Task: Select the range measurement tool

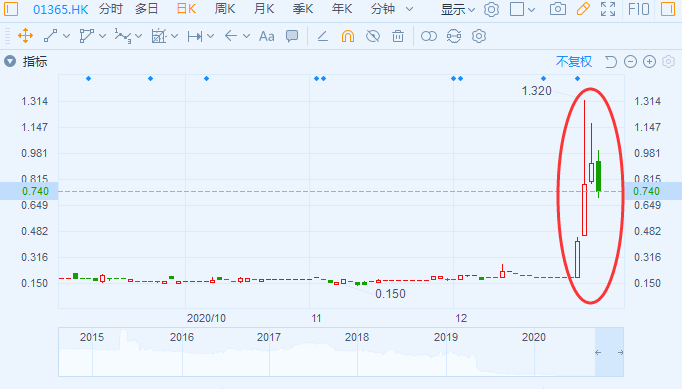Action: pos(194,37)
